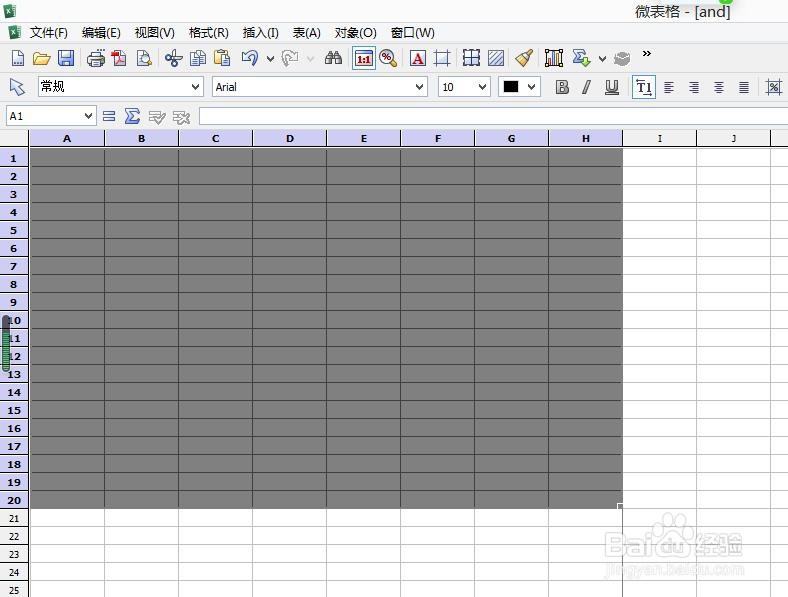788x597 pixels.
Task: Expand the AutoSum options dropdown arrow
Action: tap(602, 59)
